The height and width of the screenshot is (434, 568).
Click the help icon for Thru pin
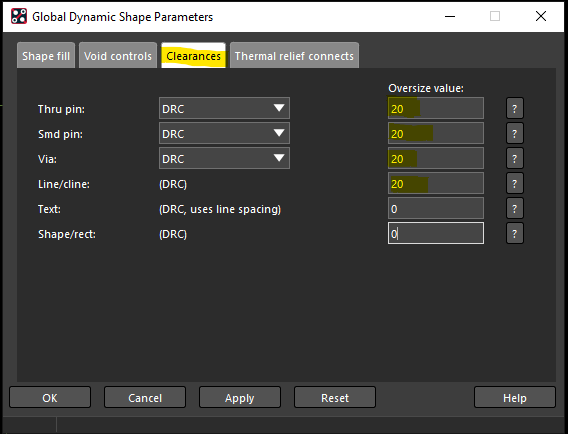(514, 108)
